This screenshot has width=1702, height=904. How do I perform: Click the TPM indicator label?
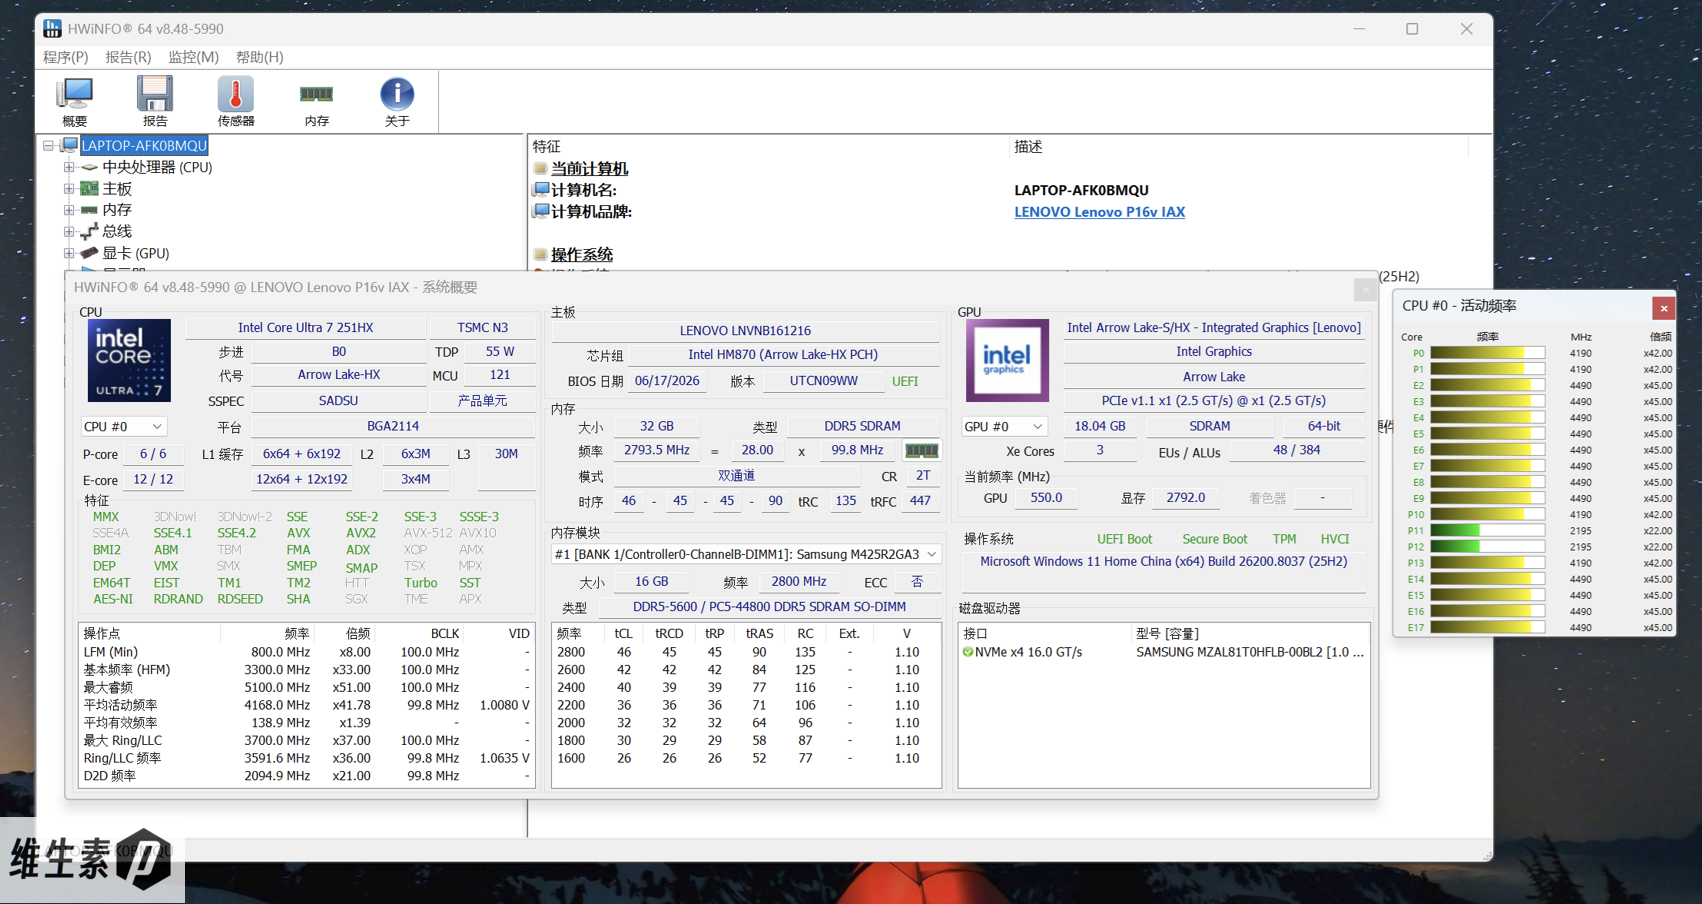tap(1284, 539)
